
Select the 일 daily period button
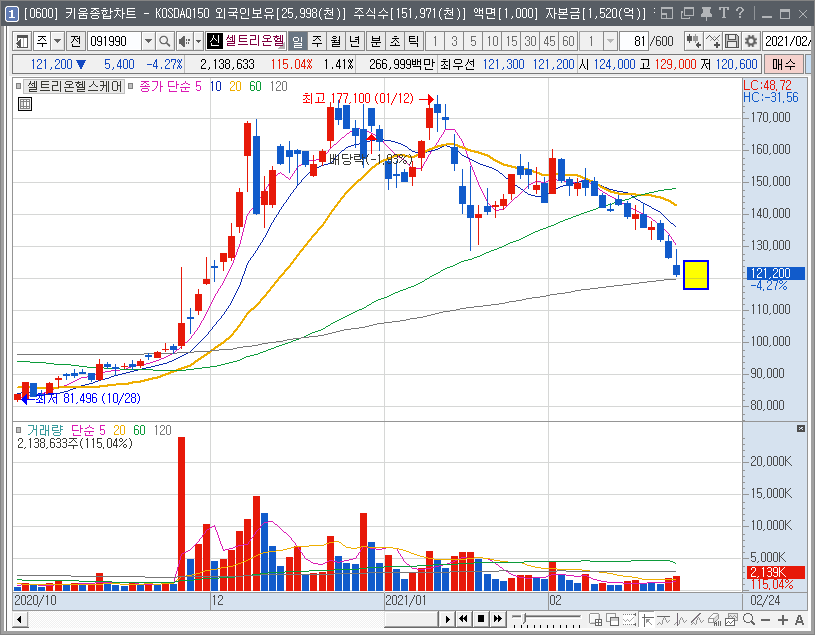[297, 41]
